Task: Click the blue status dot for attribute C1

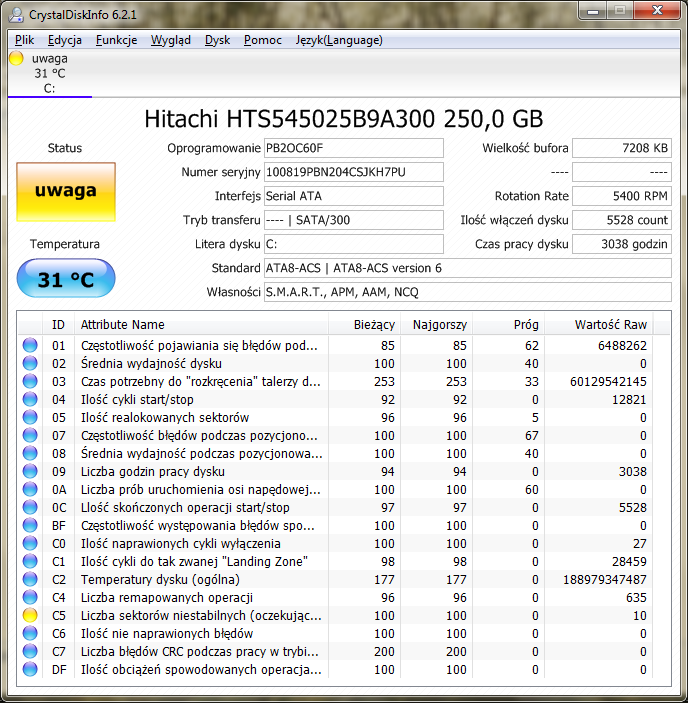Action: pos(30,561)
